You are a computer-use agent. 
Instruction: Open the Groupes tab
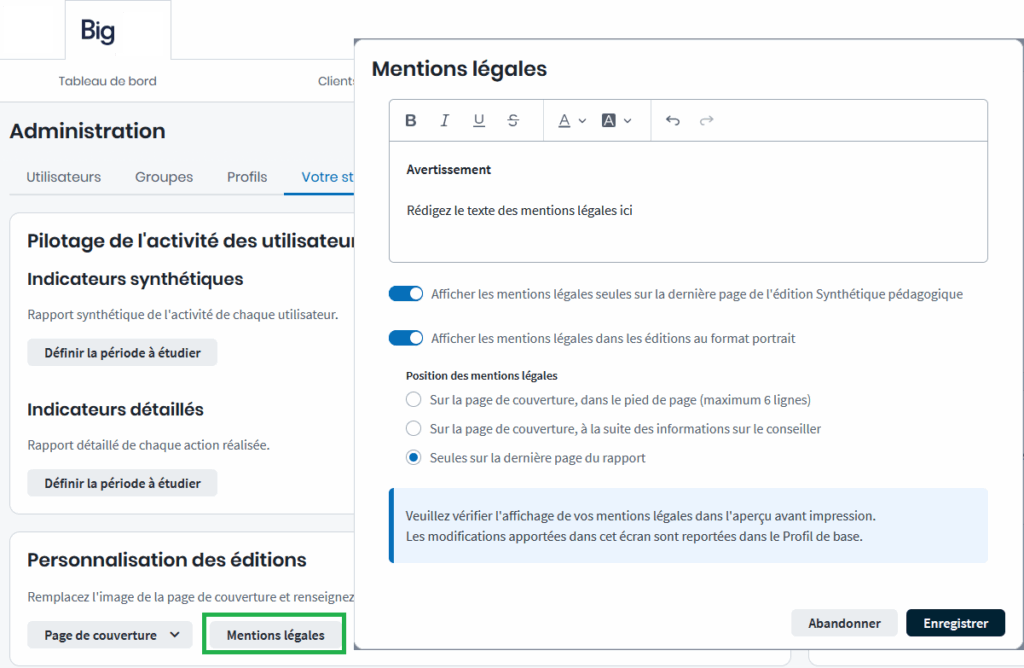[x=164, y=177]
